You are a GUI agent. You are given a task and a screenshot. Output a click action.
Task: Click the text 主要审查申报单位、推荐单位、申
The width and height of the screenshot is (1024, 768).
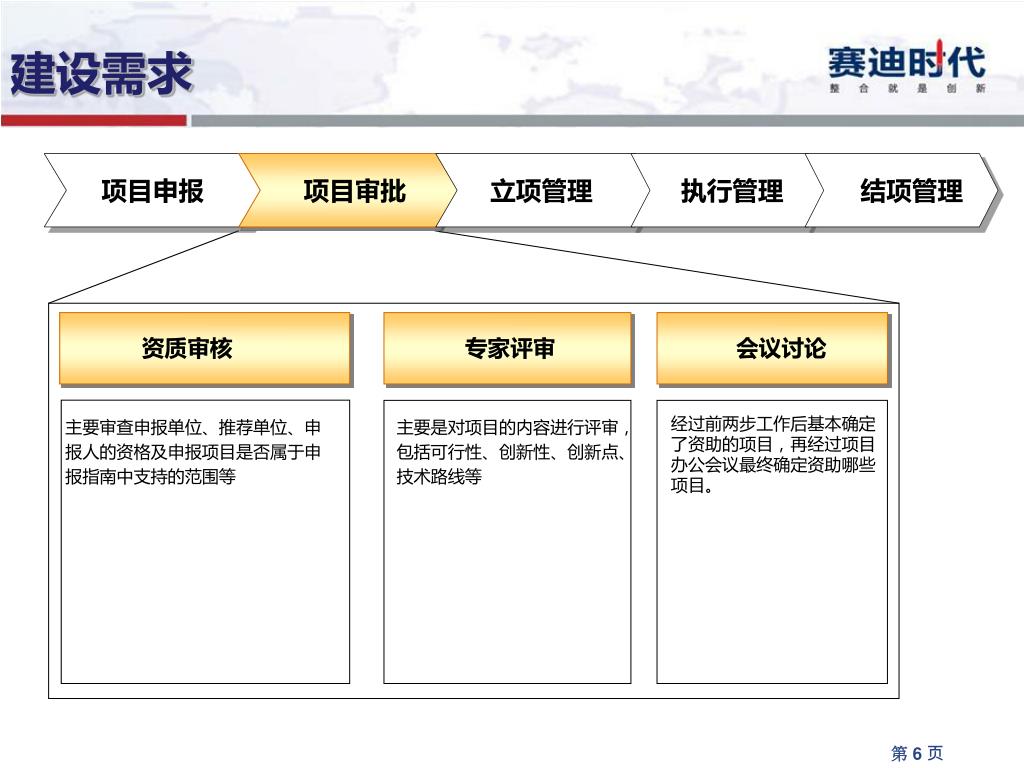[193, 428]
